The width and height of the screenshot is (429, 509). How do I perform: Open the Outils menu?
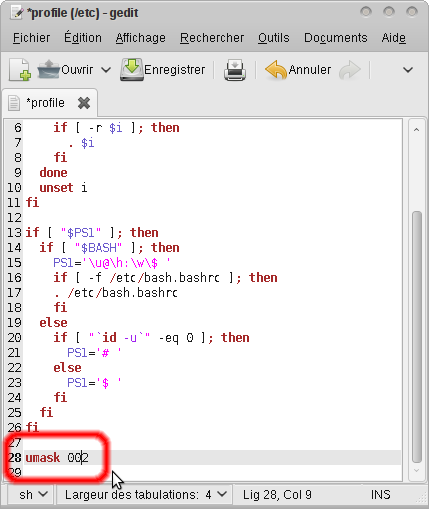click(x=274, y=38)
